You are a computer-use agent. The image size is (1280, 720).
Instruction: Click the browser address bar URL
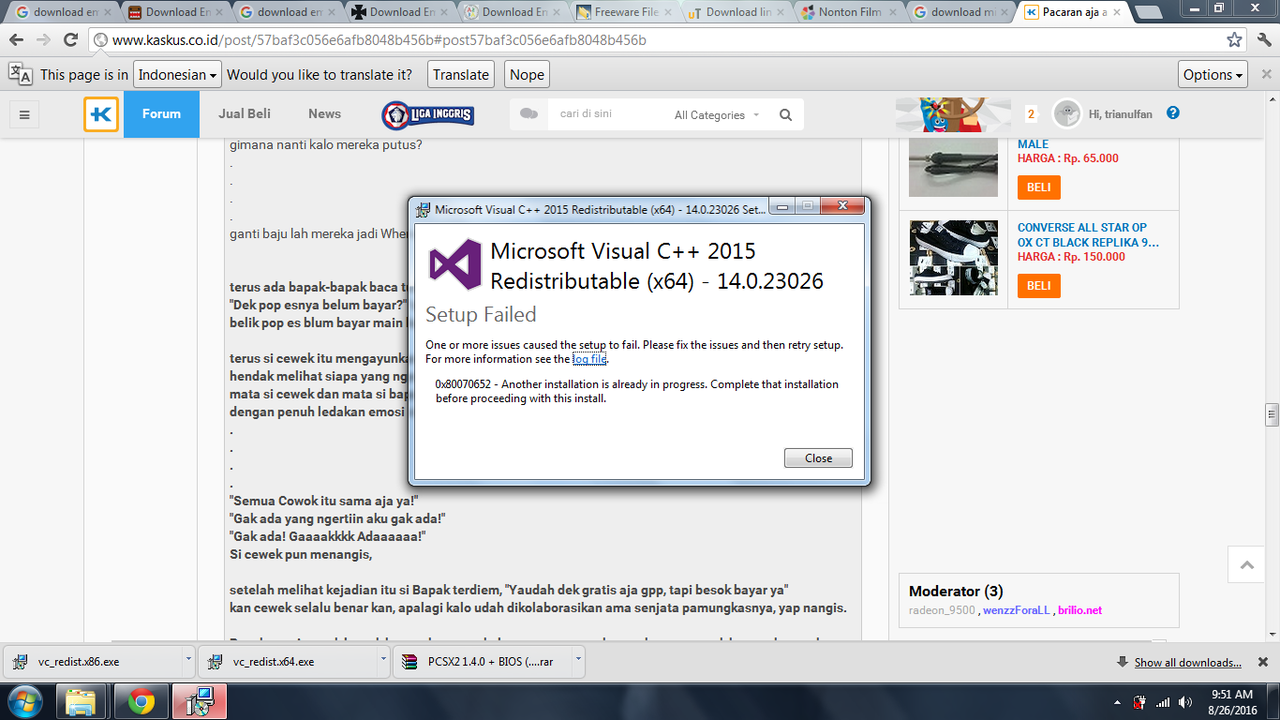tap(379, 40)
